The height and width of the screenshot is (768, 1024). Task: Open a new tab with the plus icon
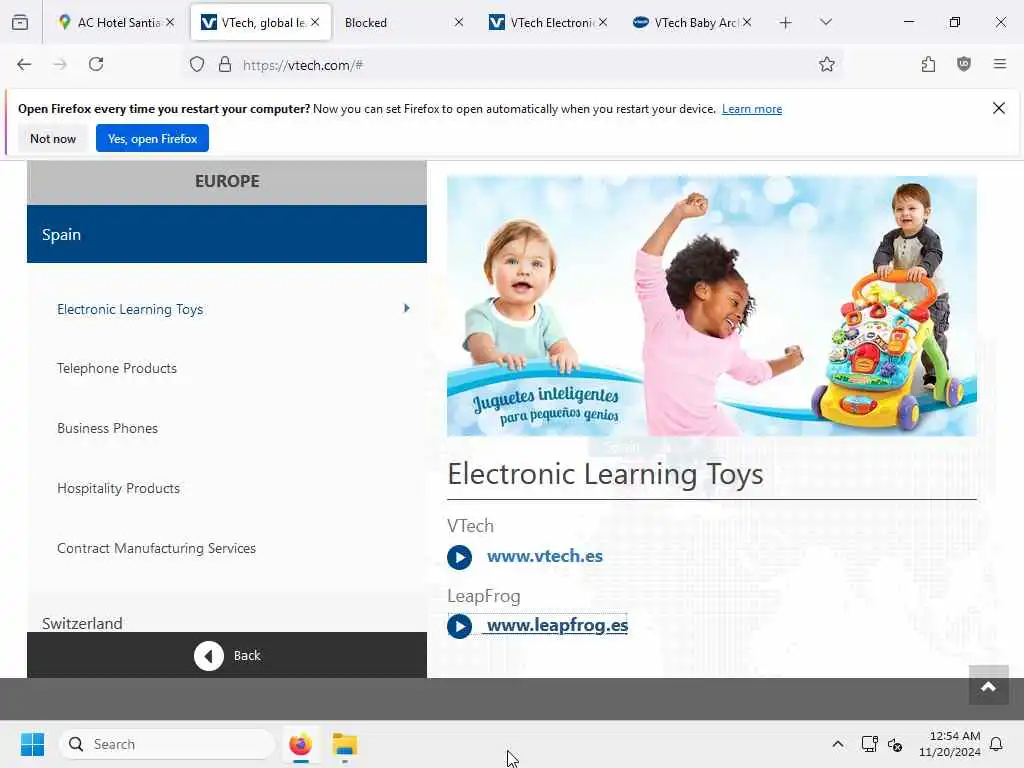786,23
